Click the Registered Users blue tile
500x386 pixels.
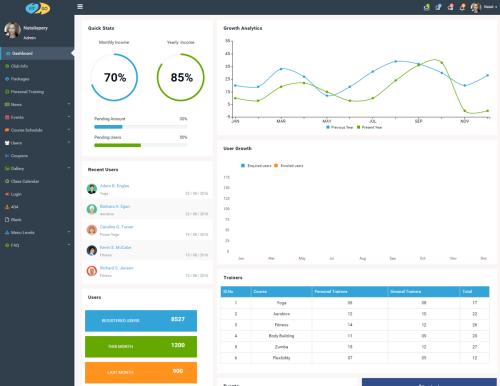(141, 321)
